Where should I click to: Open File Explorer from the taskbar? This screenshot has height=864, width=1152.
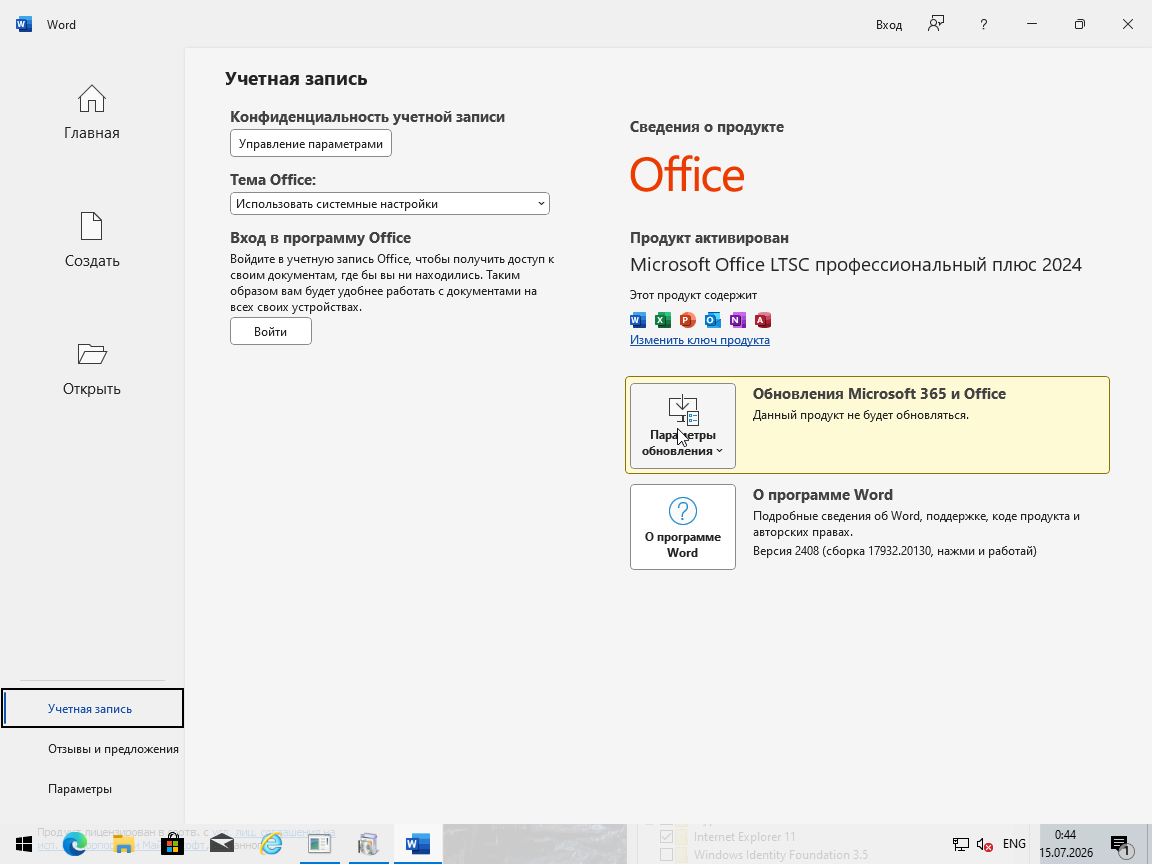pos(123,843)
